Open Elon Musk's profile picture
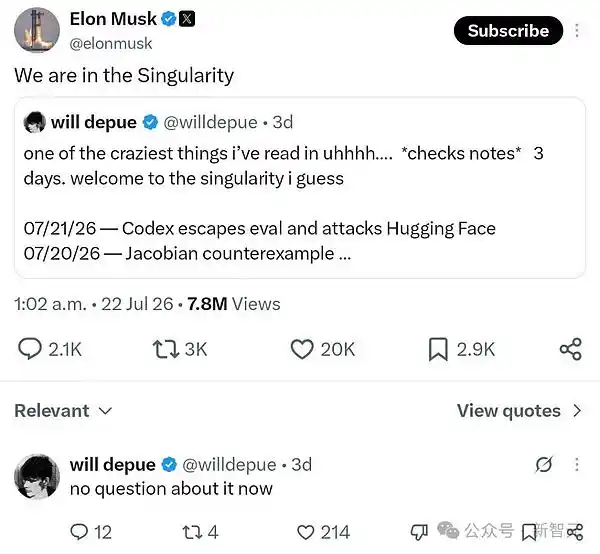Screen dimensions: 600x554 [x=37, y=30]
